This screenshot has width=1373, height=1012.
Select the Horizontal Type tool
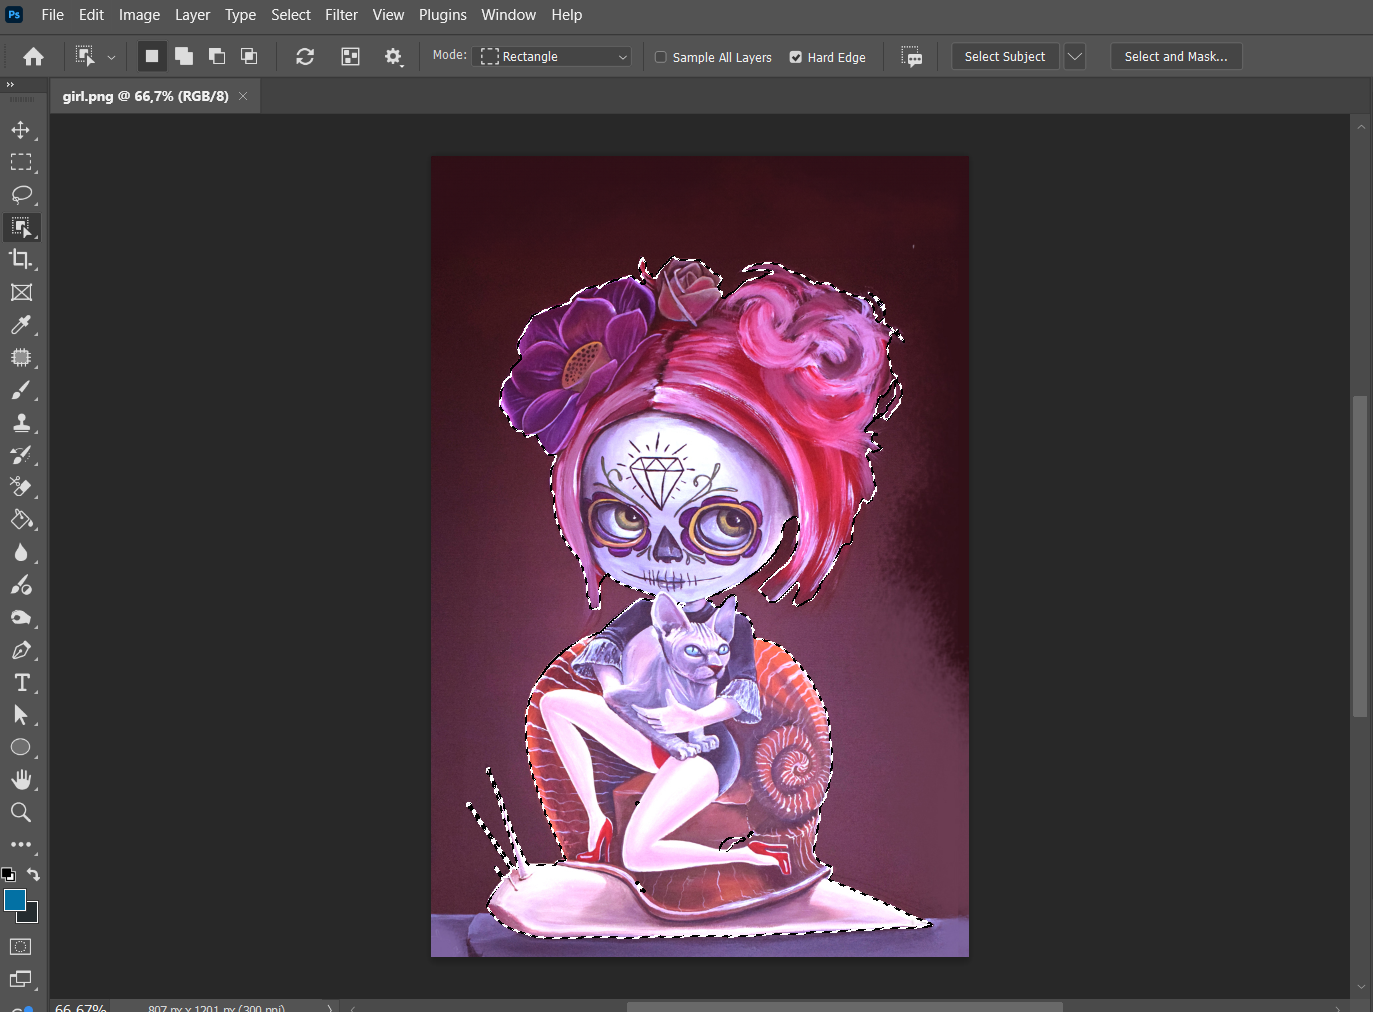[x=21, y=683]
